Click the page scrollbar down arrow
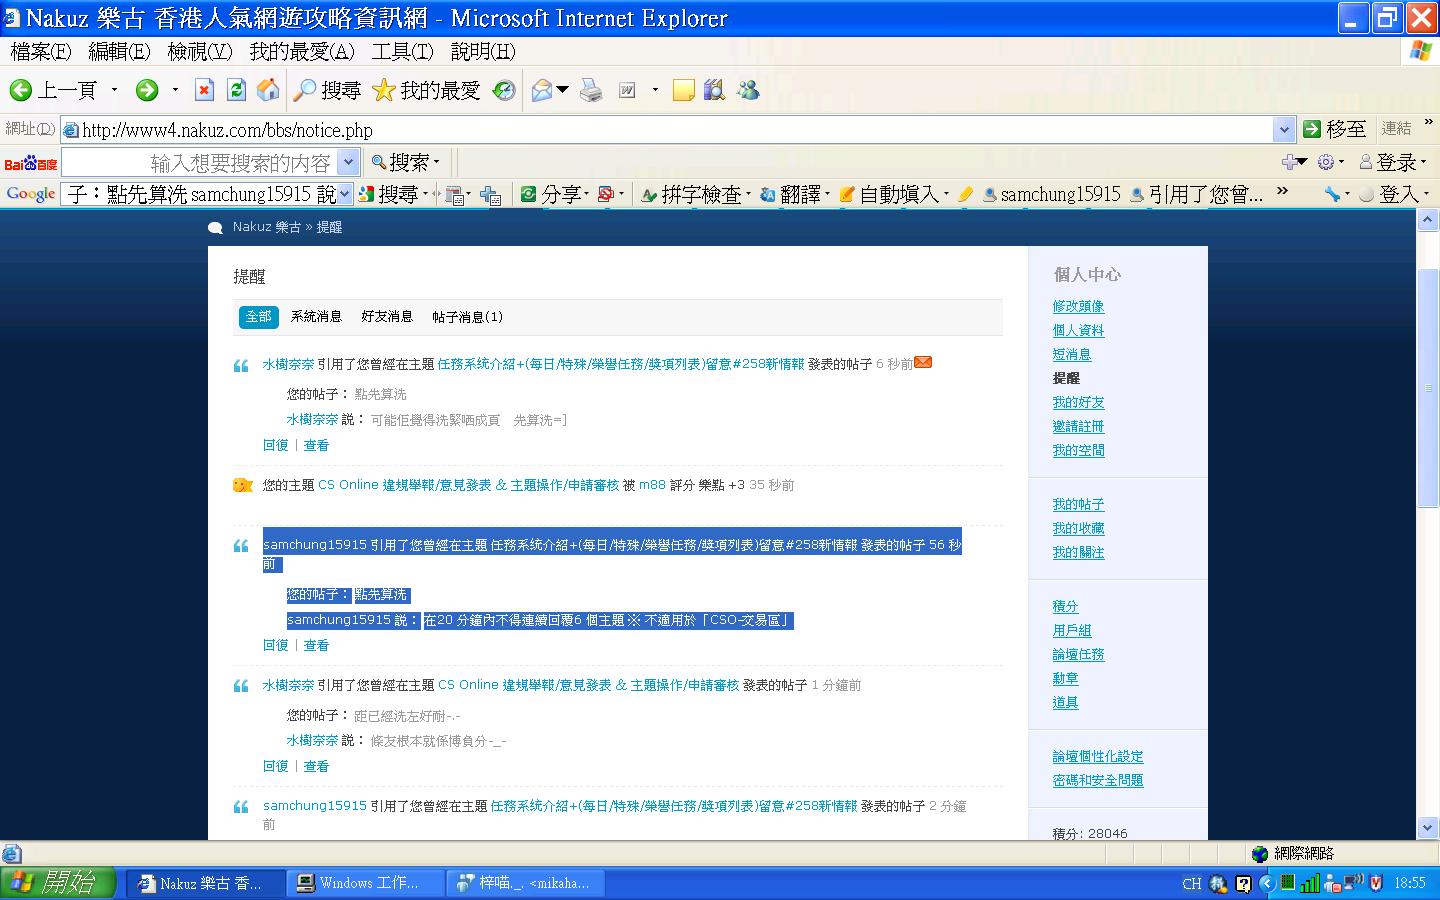Screen dimensions: 1440x900 pyautogui.click(x=1428, y=827)
